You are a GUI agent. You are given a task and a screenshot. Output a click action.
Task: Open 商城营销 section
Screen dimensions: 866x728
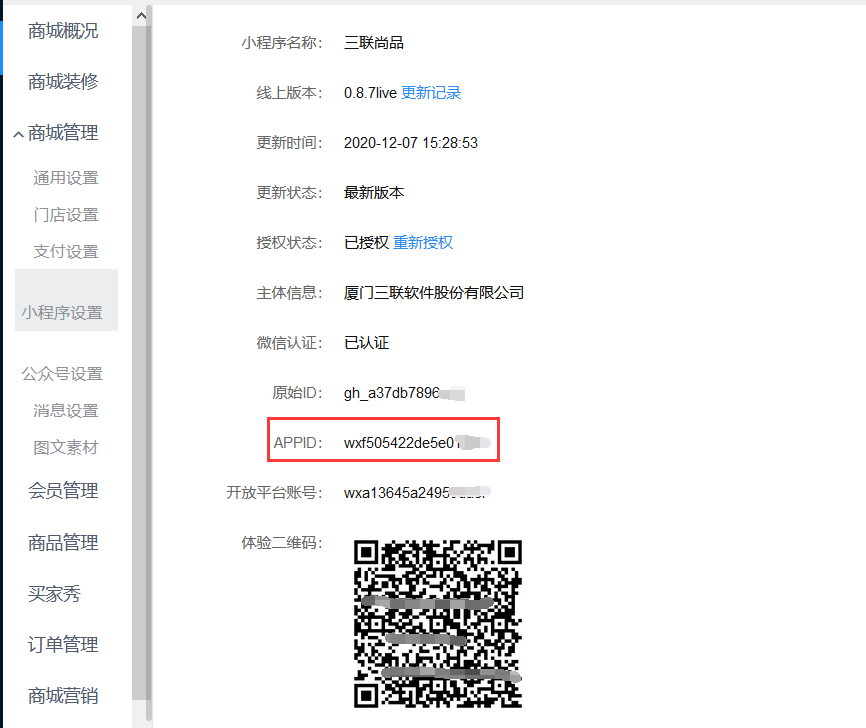click(x=63, y=696)
